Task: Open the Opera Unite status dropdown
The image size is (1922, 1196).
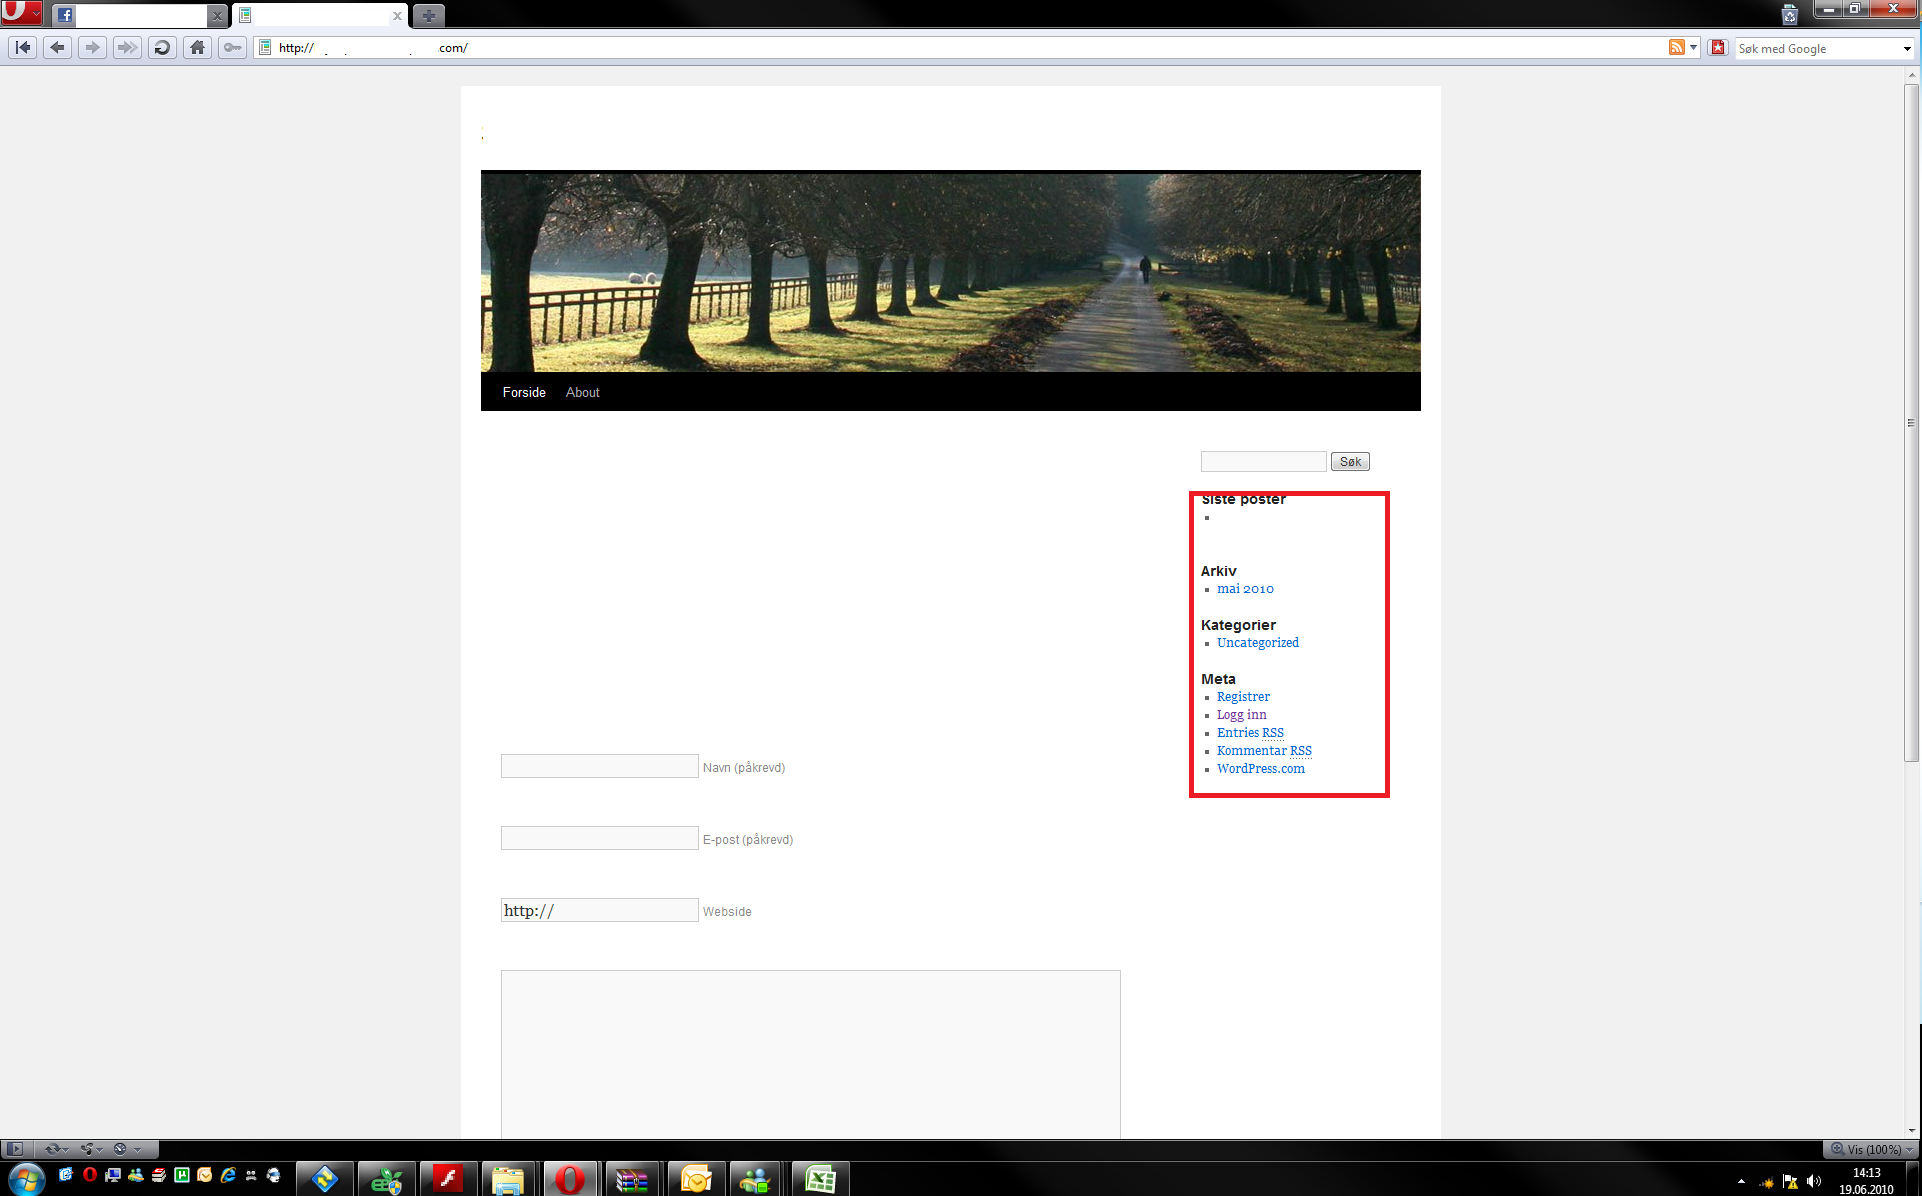Action: pyautogui.click(x=92, y=1149)
